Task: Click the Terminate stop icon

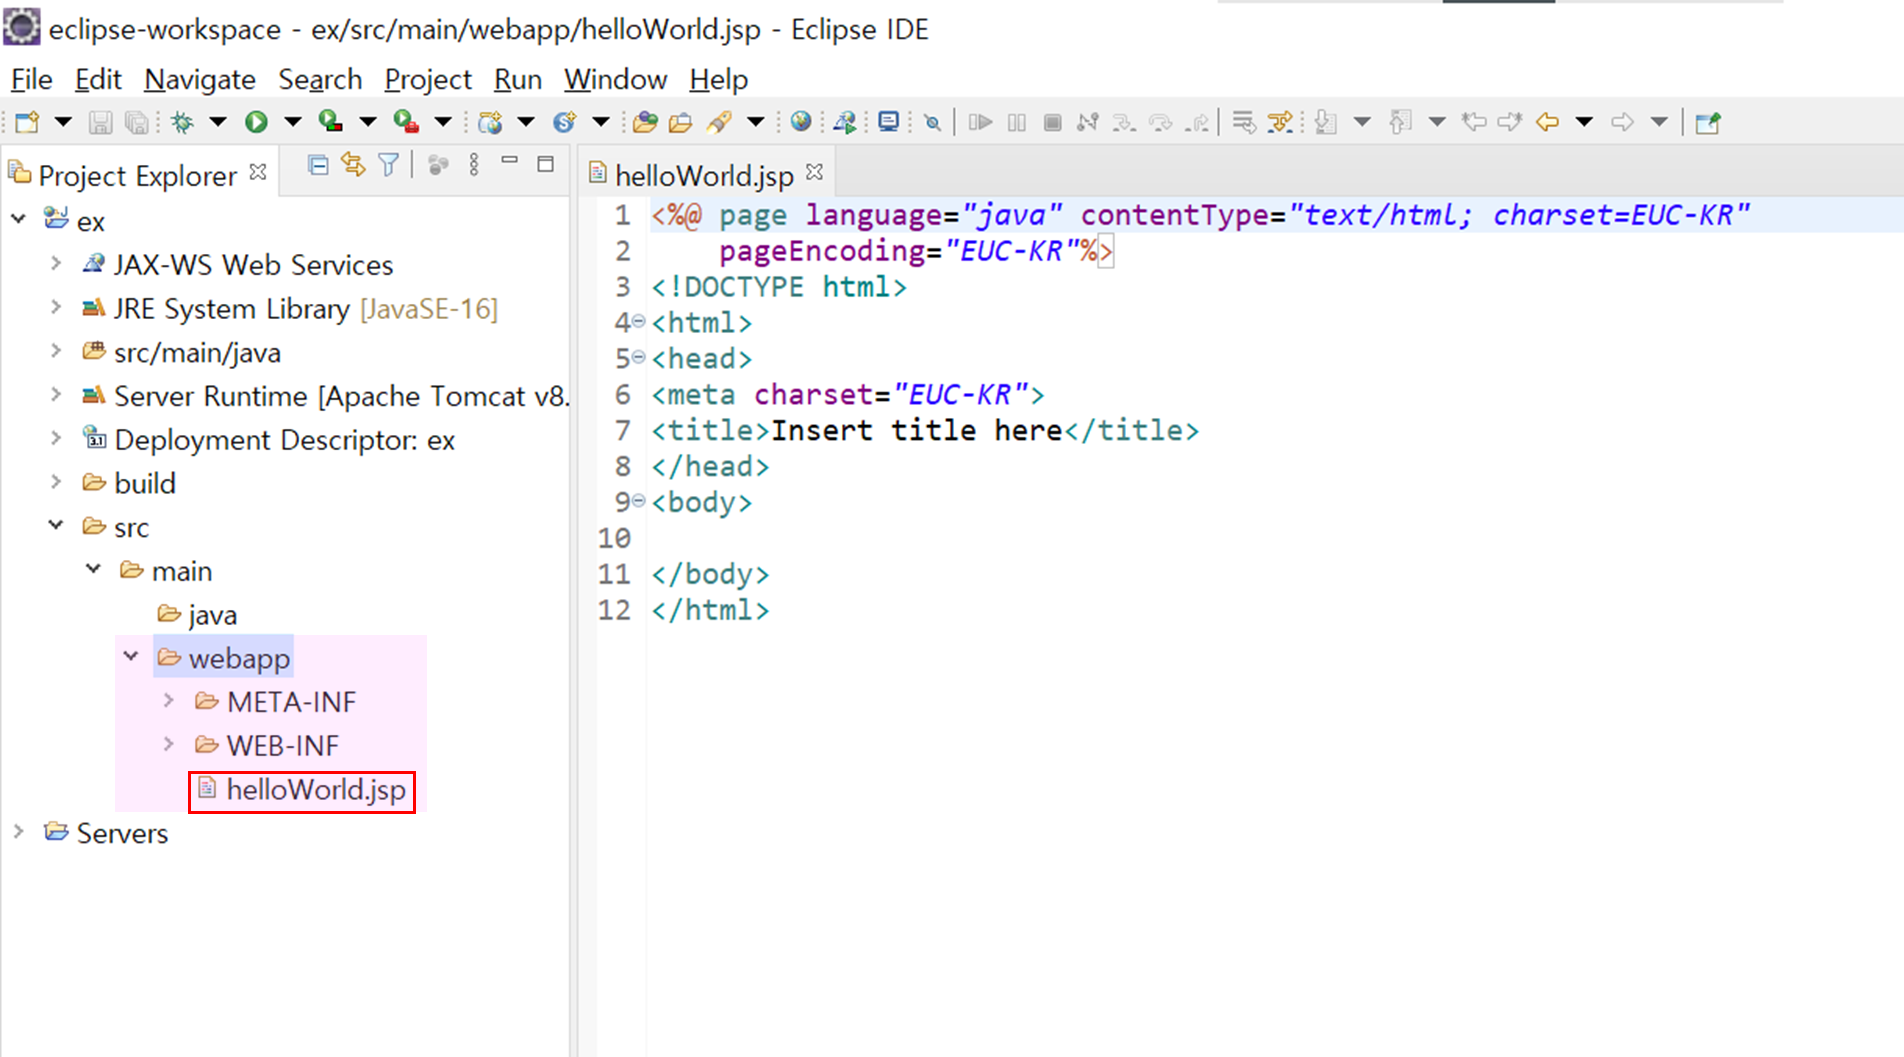Action: tap(1052, 122)
